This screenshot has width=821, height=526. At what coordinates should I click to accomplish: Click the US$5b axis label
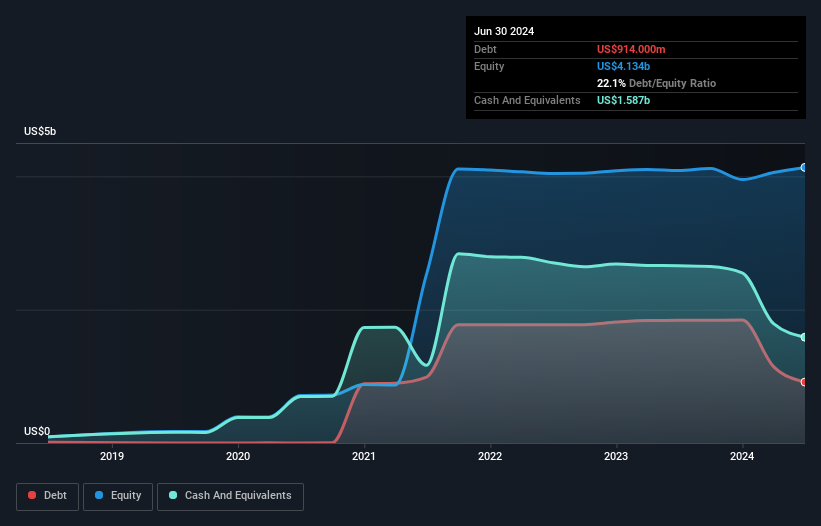40,131
